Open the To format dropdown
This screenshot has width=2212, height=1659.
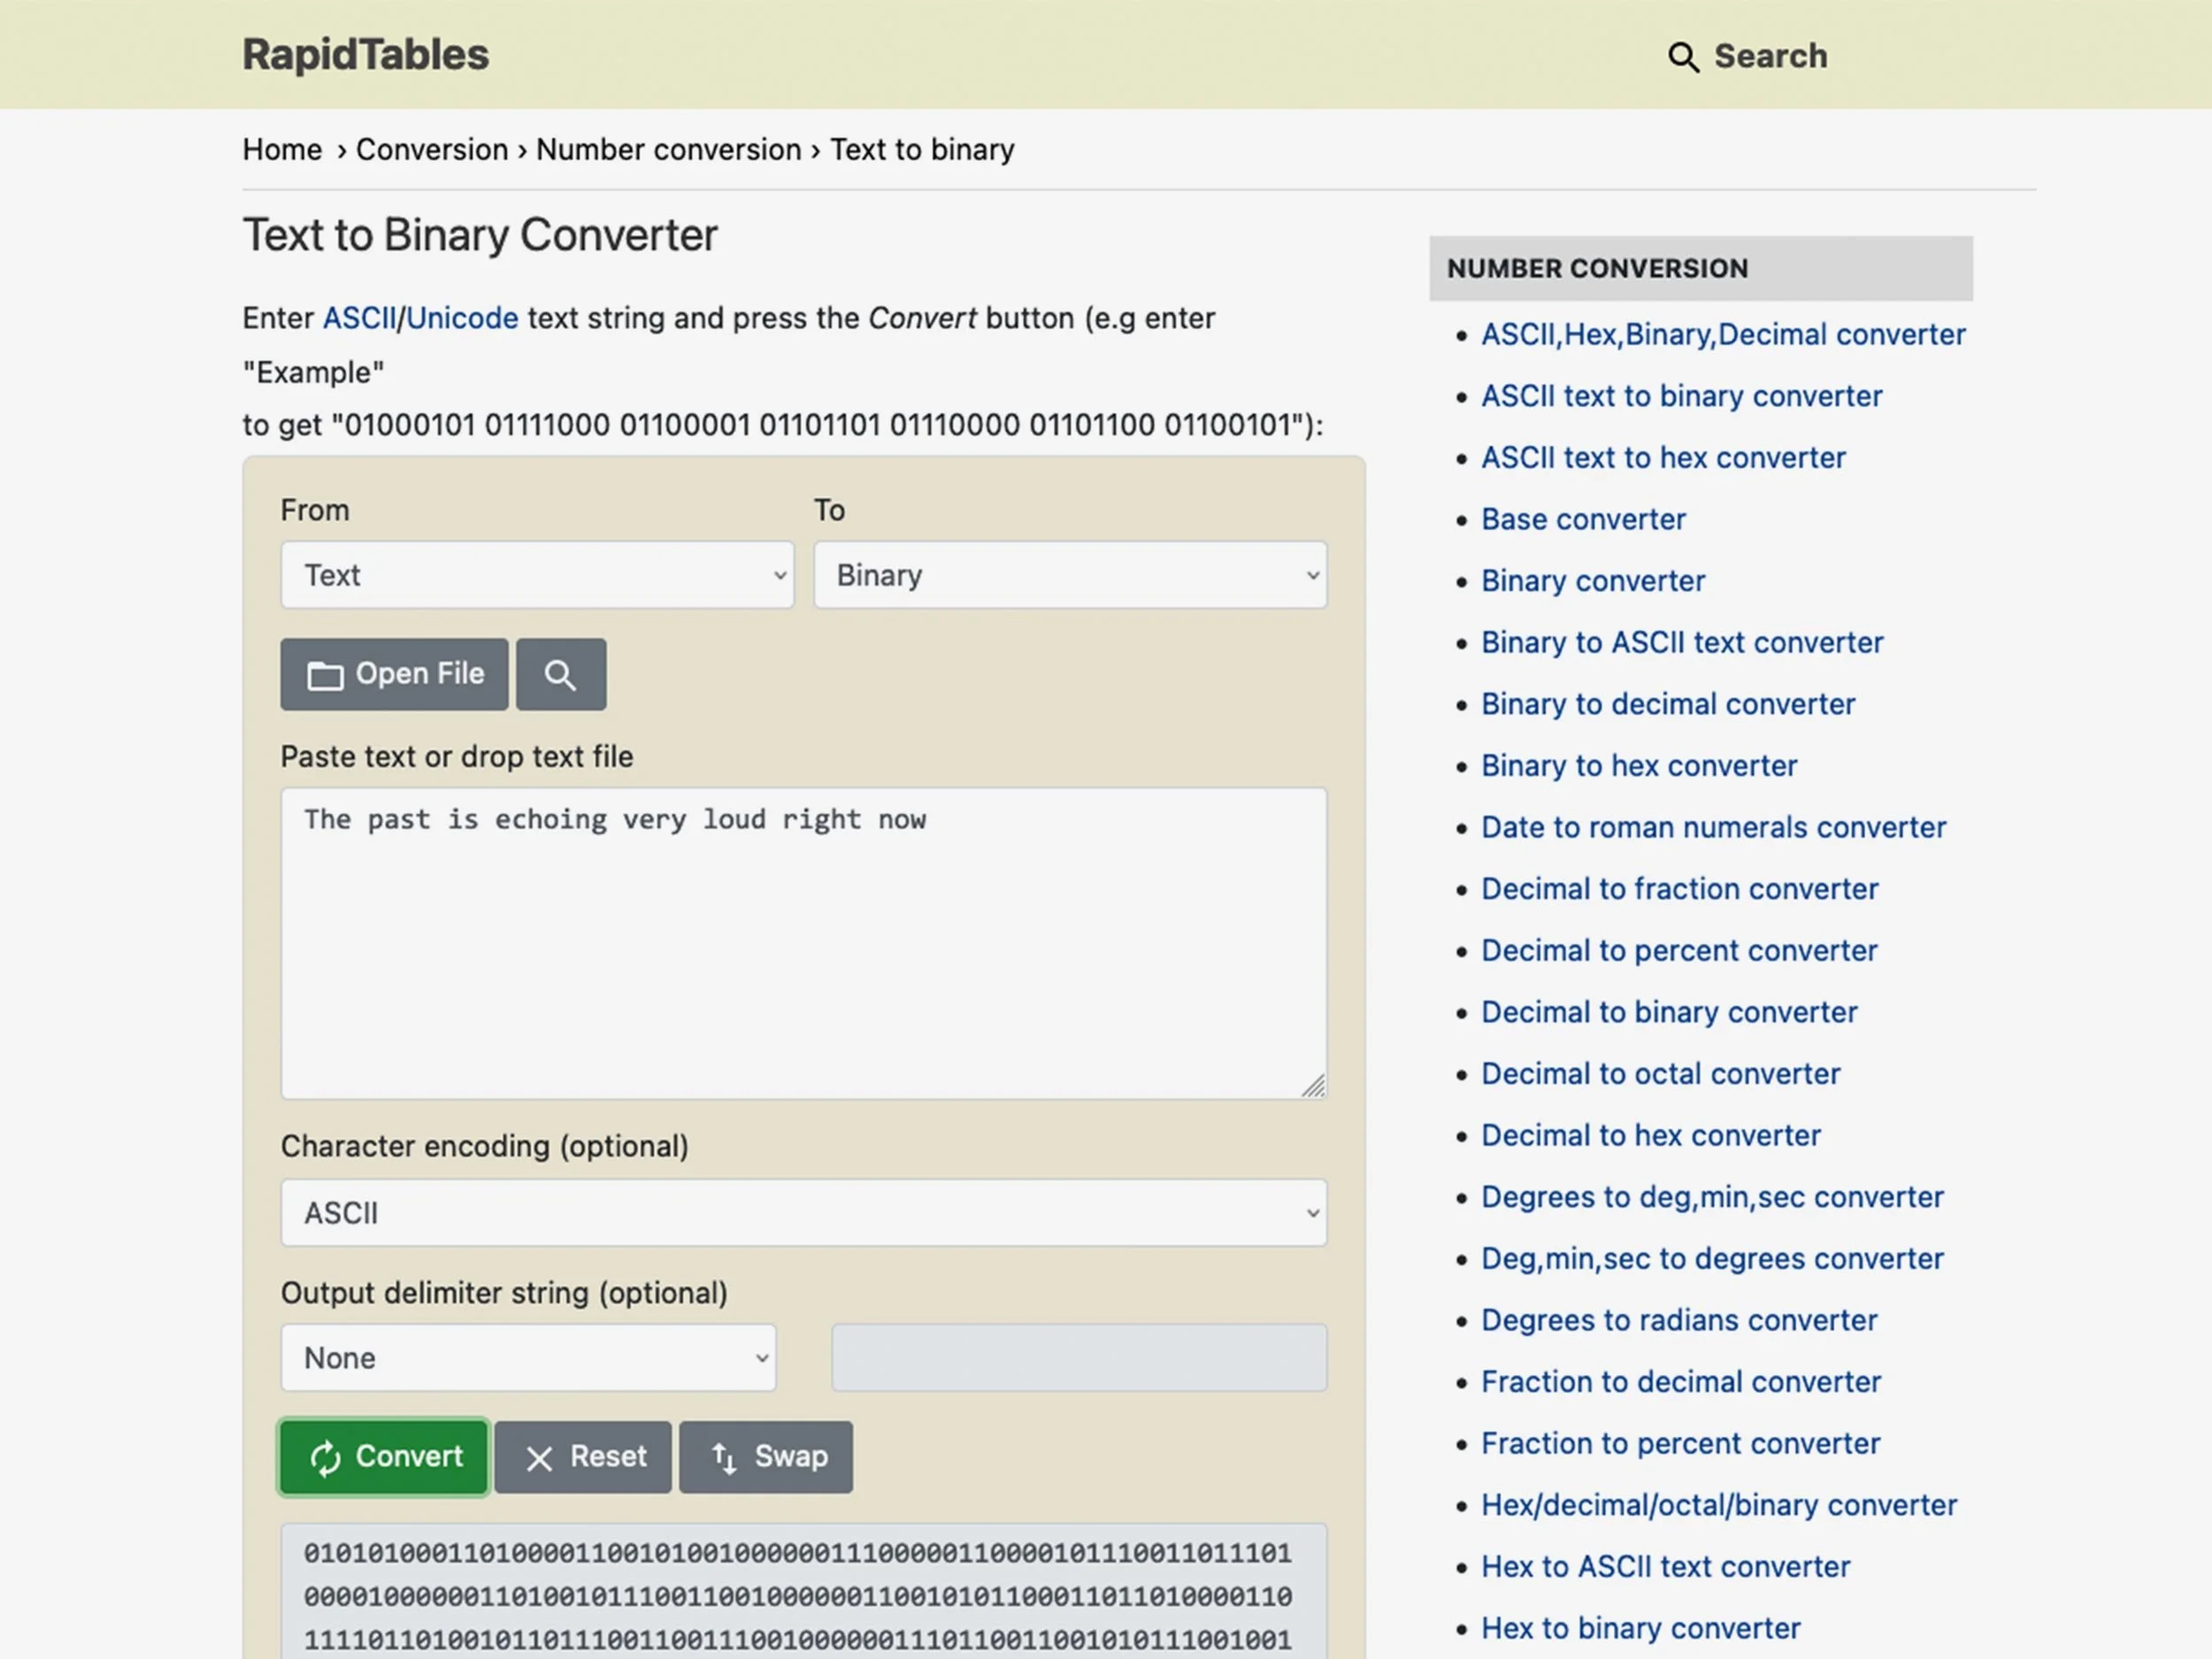(x=1070, y=575)
